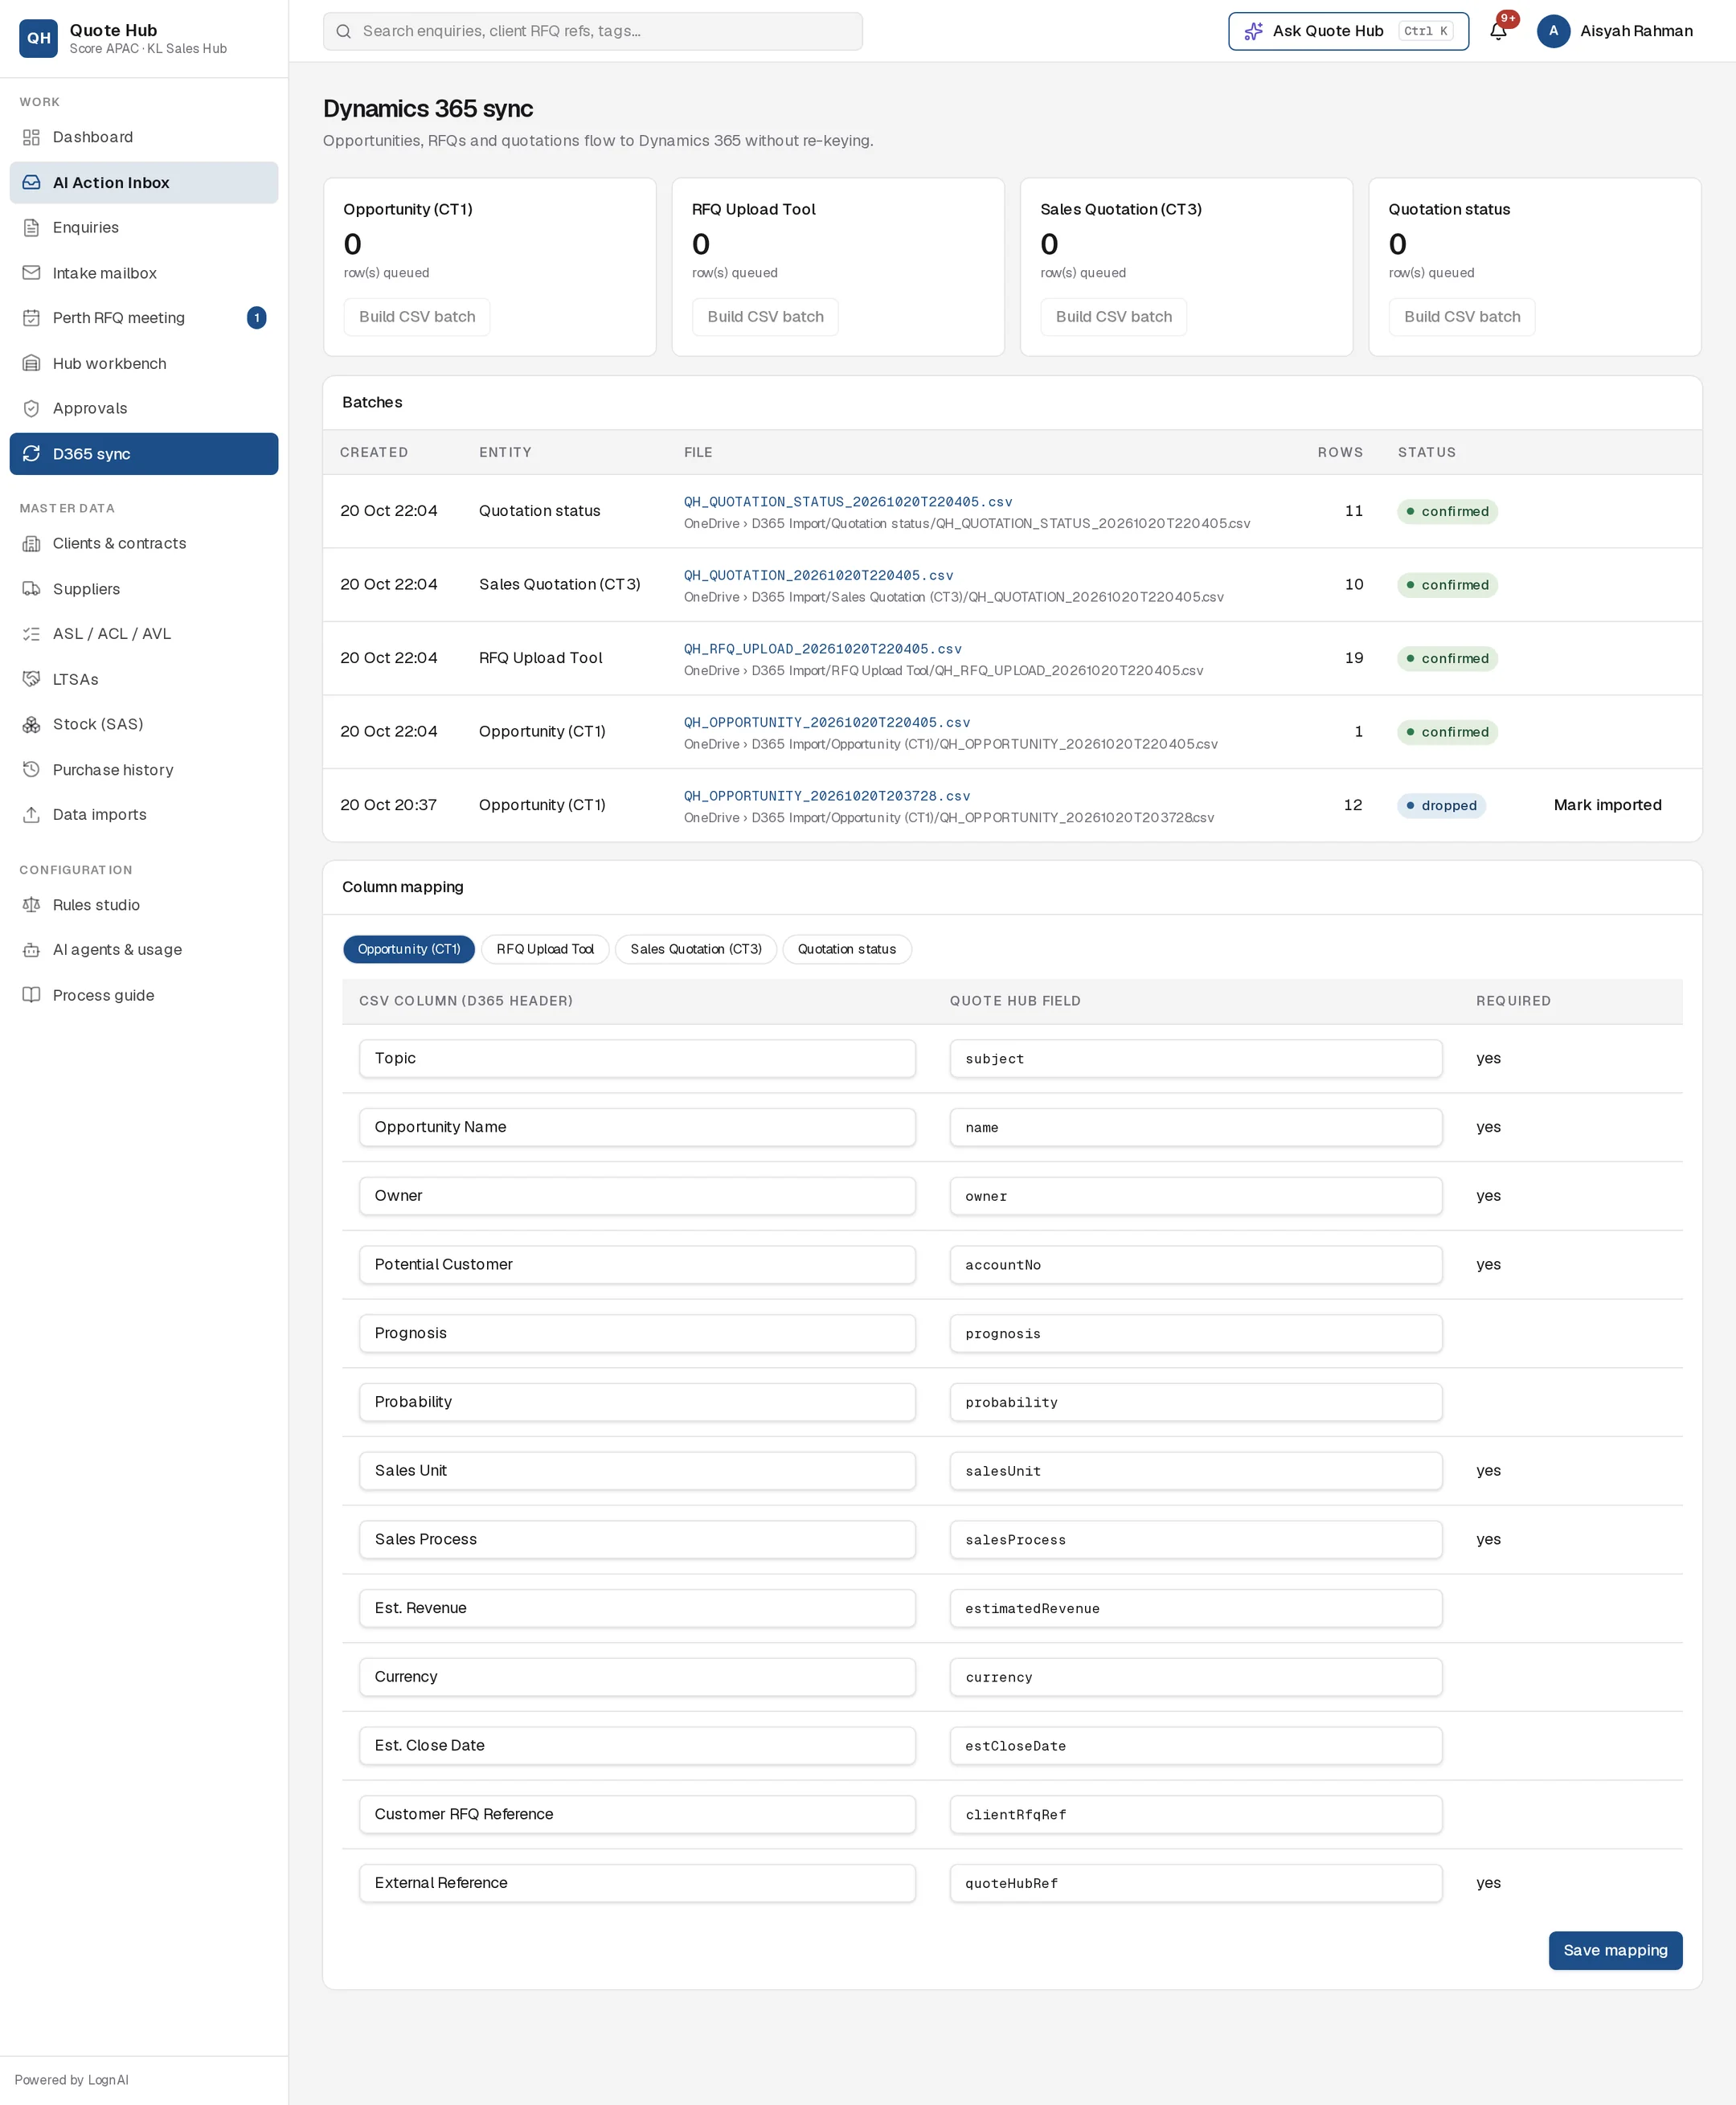Open the Dashboard sidebar icon

(x=31, y=137)
